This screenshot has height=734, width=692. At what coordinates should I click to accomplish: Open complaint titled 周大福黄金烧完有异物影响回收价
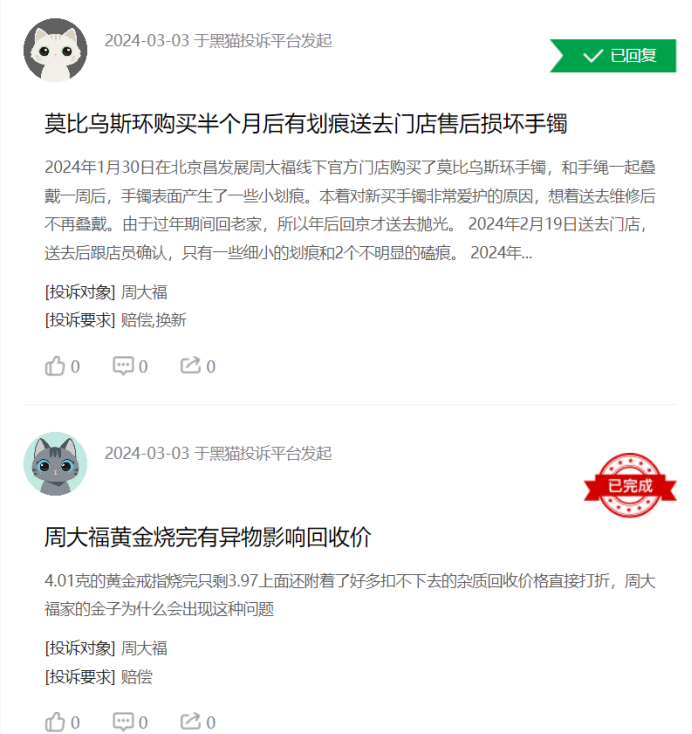[208, 537]
